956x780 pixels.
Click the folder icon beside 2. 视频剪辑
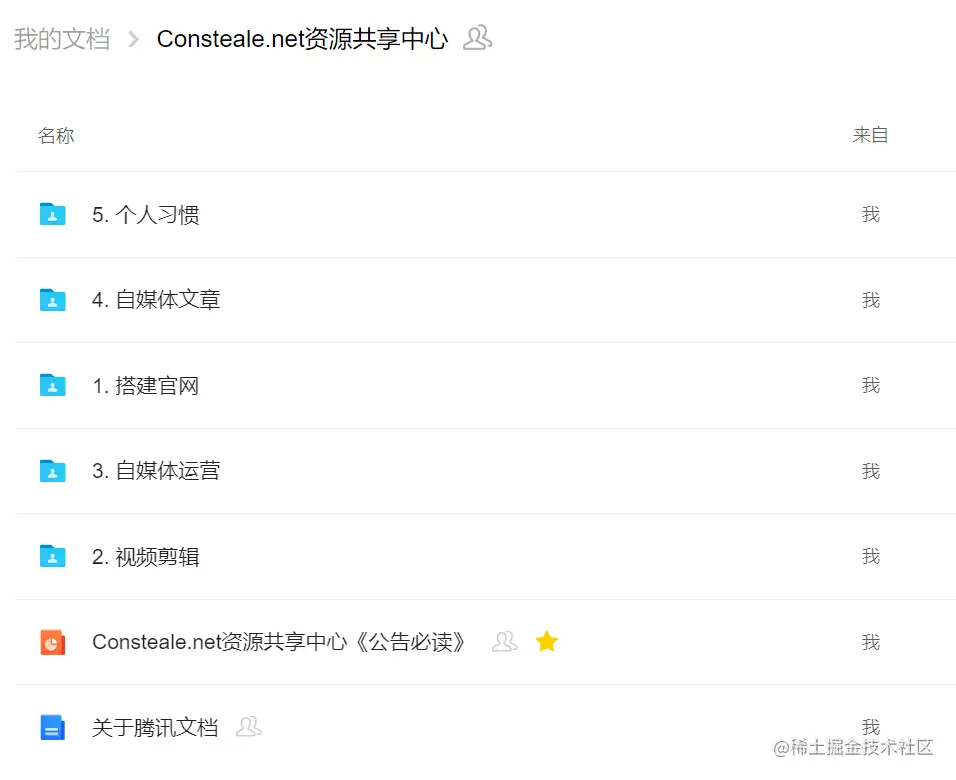pyautogui.click(x=52, y=557)
